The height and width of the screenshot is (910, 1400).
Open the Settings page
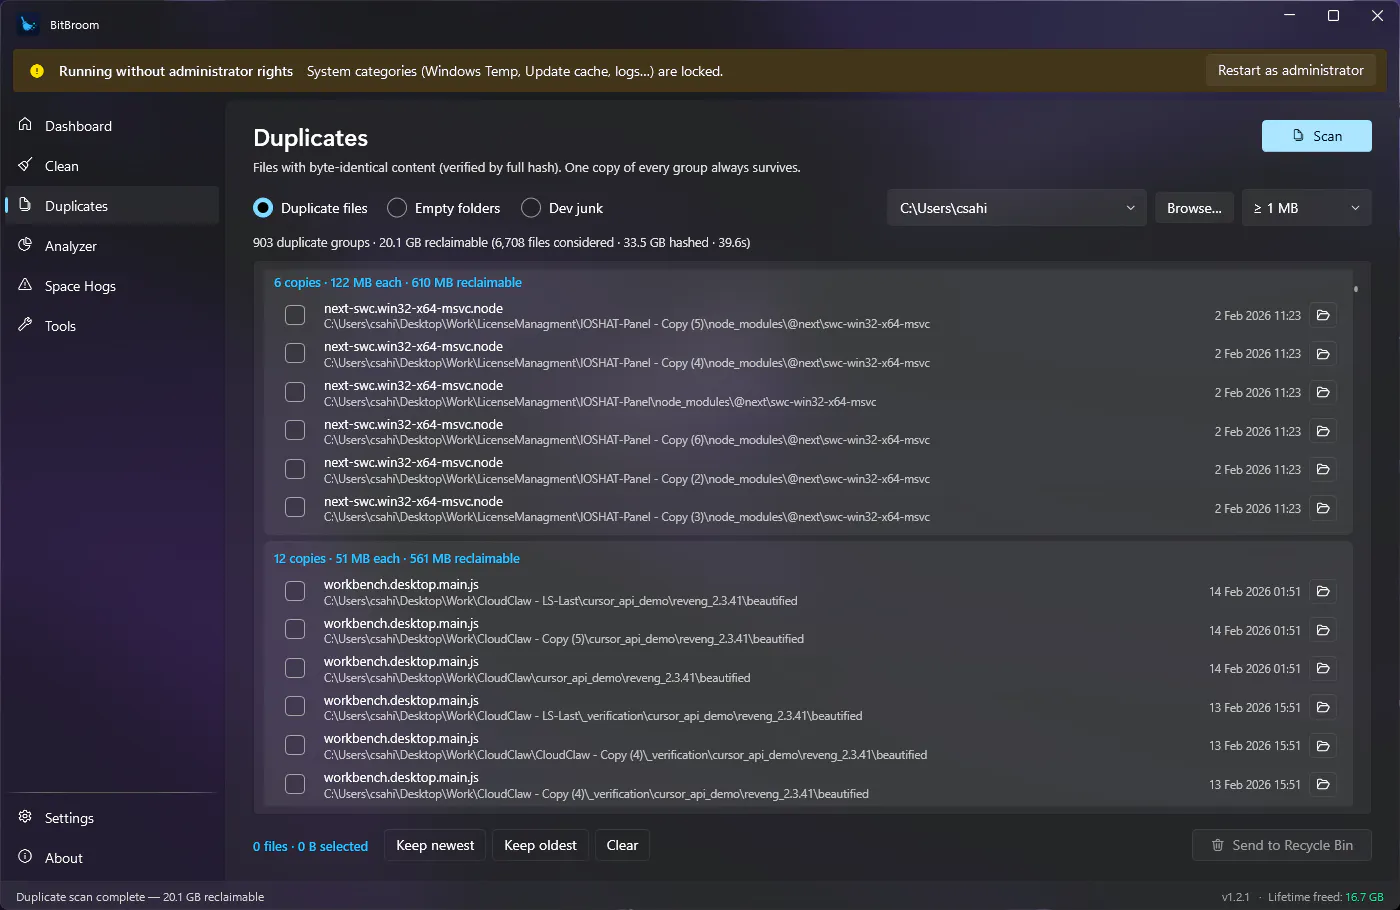pos(112,818)
